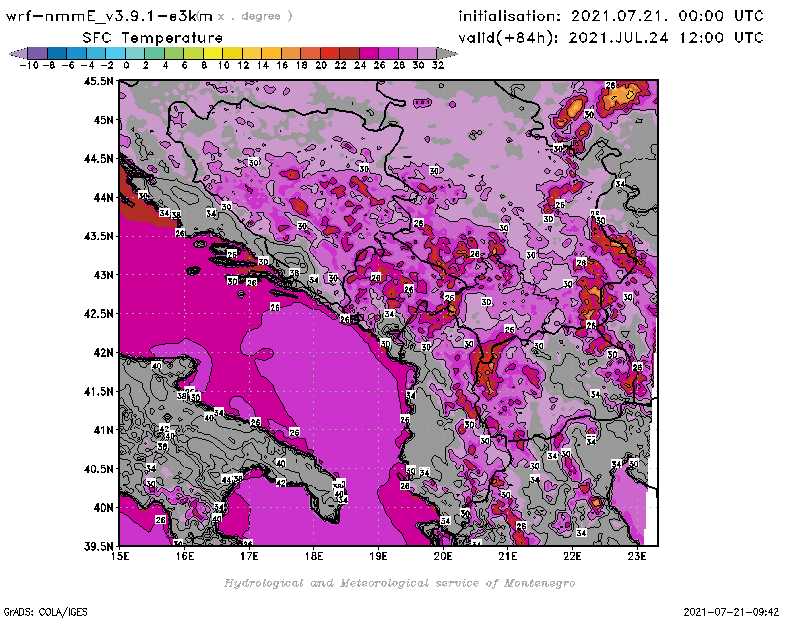Select the initialisation date and time text

(610, 16)
